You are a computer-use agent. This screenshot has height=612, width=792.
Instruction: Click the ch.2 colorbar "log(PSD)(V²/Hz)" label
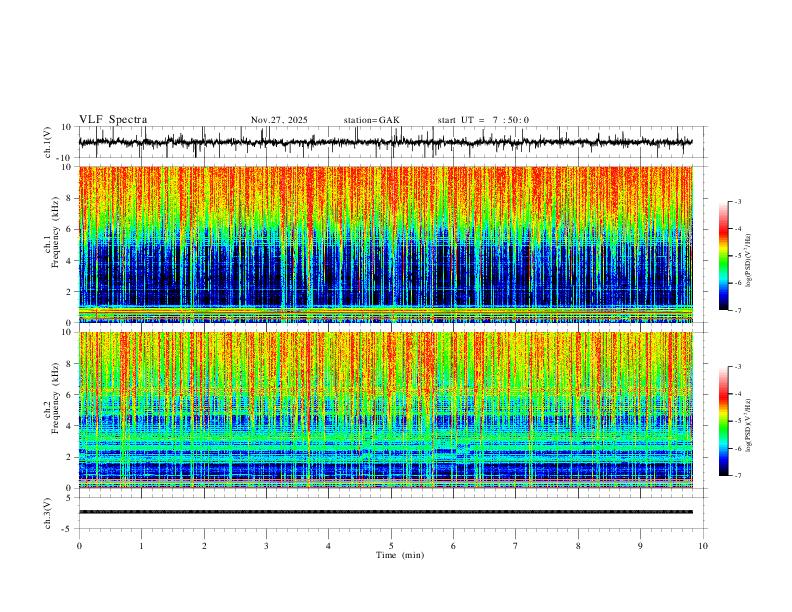[748, 426]
